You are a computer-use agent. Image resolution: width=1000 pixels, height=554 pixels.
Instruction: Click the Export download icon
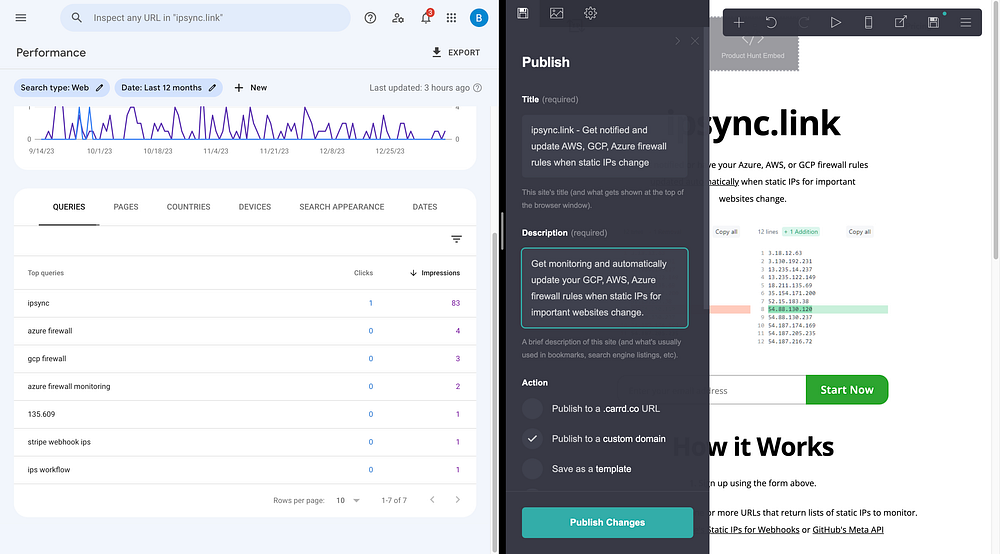pos(436,52)
